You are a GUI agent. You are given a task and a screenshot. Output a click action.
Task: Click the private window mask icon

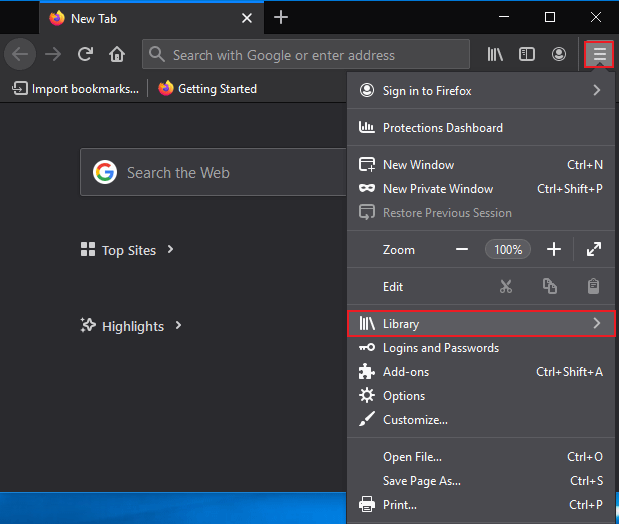point(367,188)
